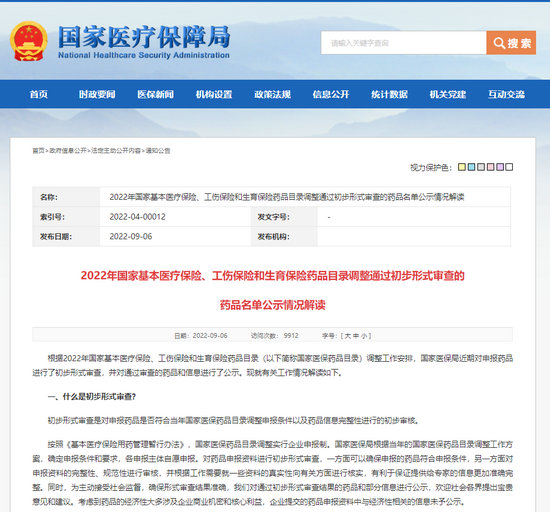Select the yellow eye-protection color swatch
This screenshot has width=550, height=512.
462,167
